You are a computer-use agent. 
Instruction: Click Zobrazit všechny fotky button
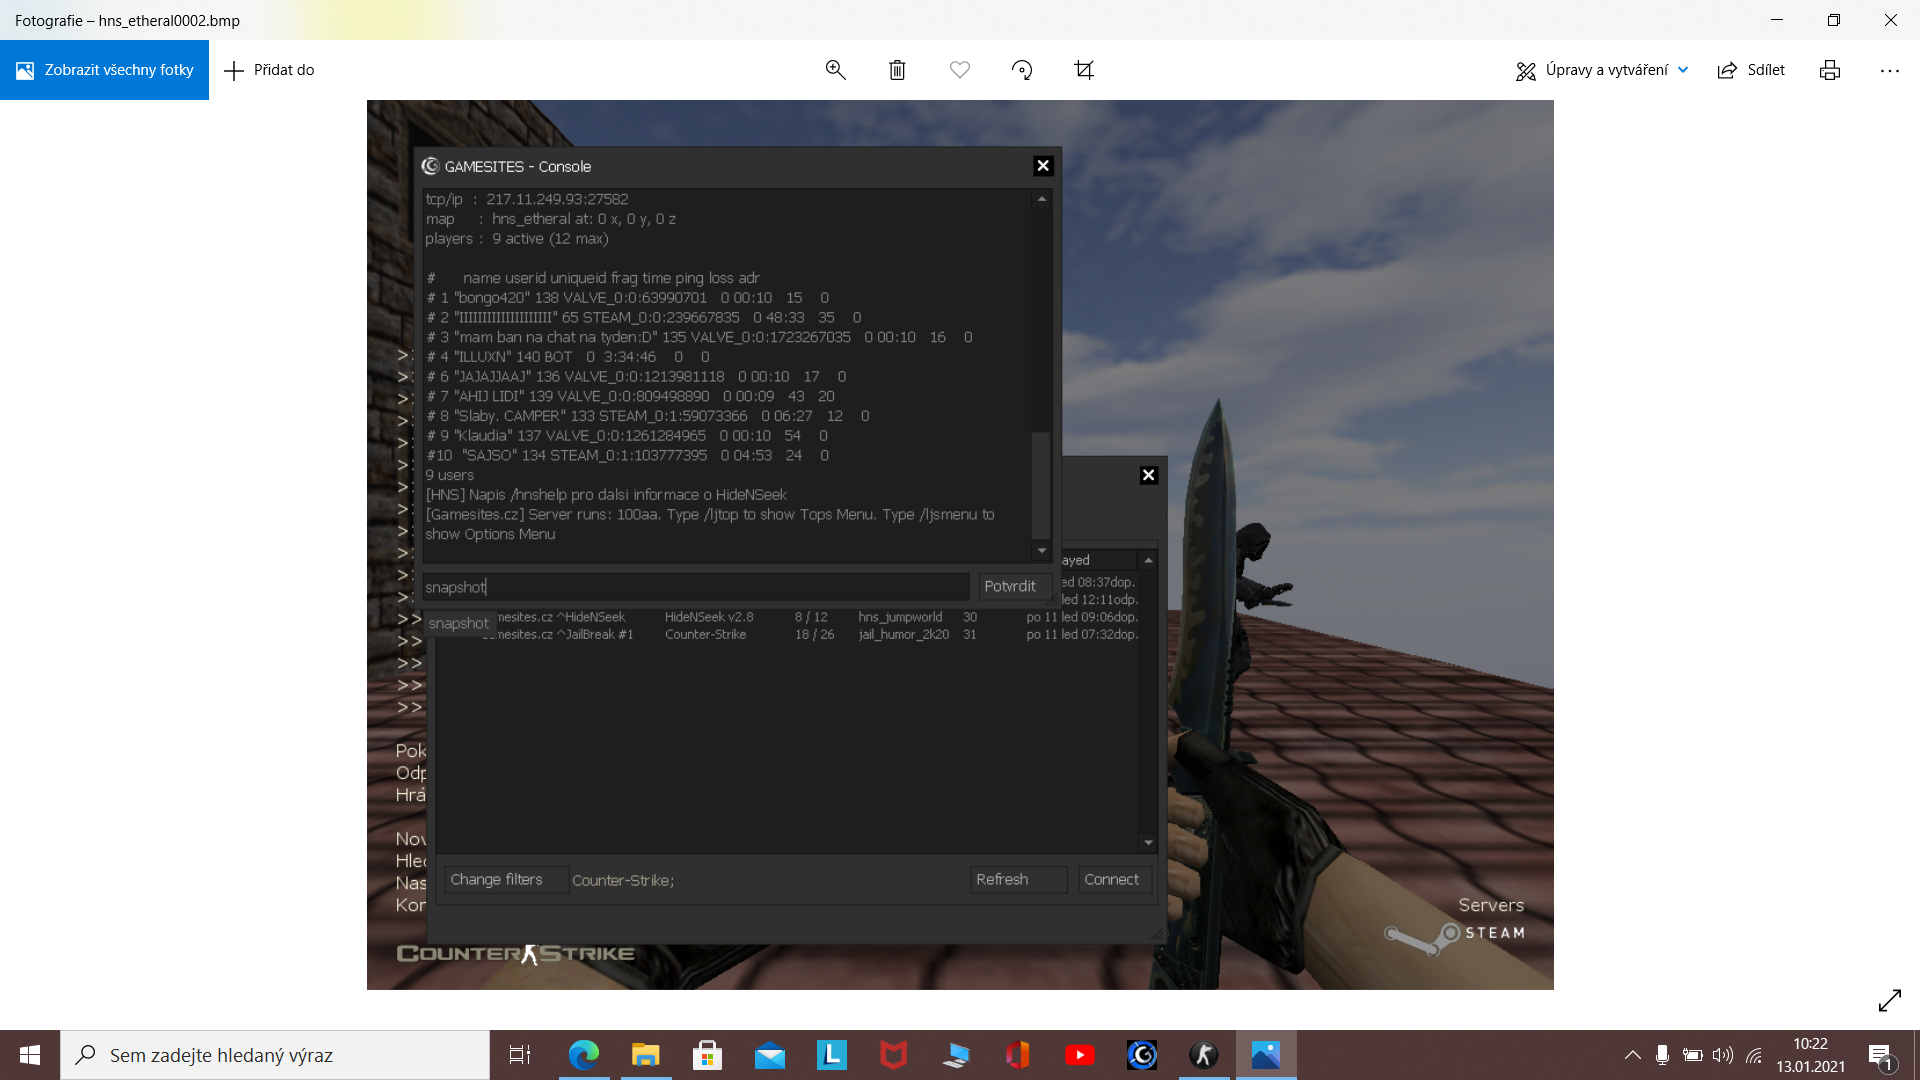coord(105,70)
